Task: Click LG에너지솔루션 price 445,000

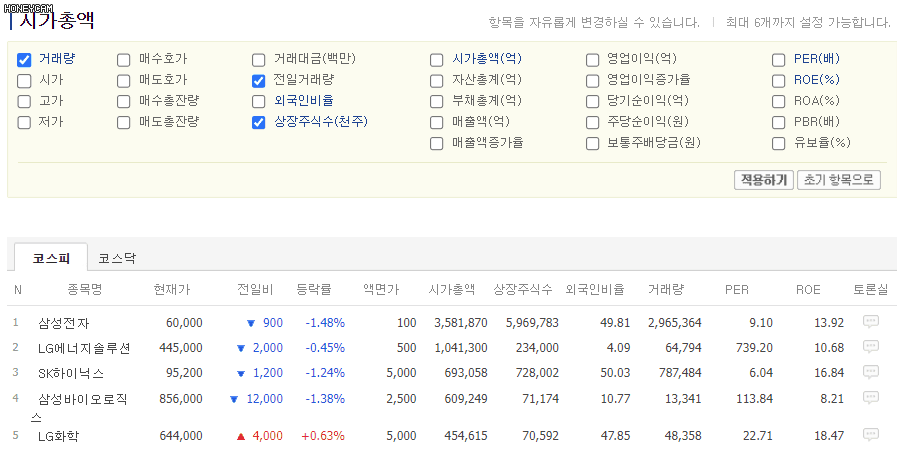Action: [181, 348]
